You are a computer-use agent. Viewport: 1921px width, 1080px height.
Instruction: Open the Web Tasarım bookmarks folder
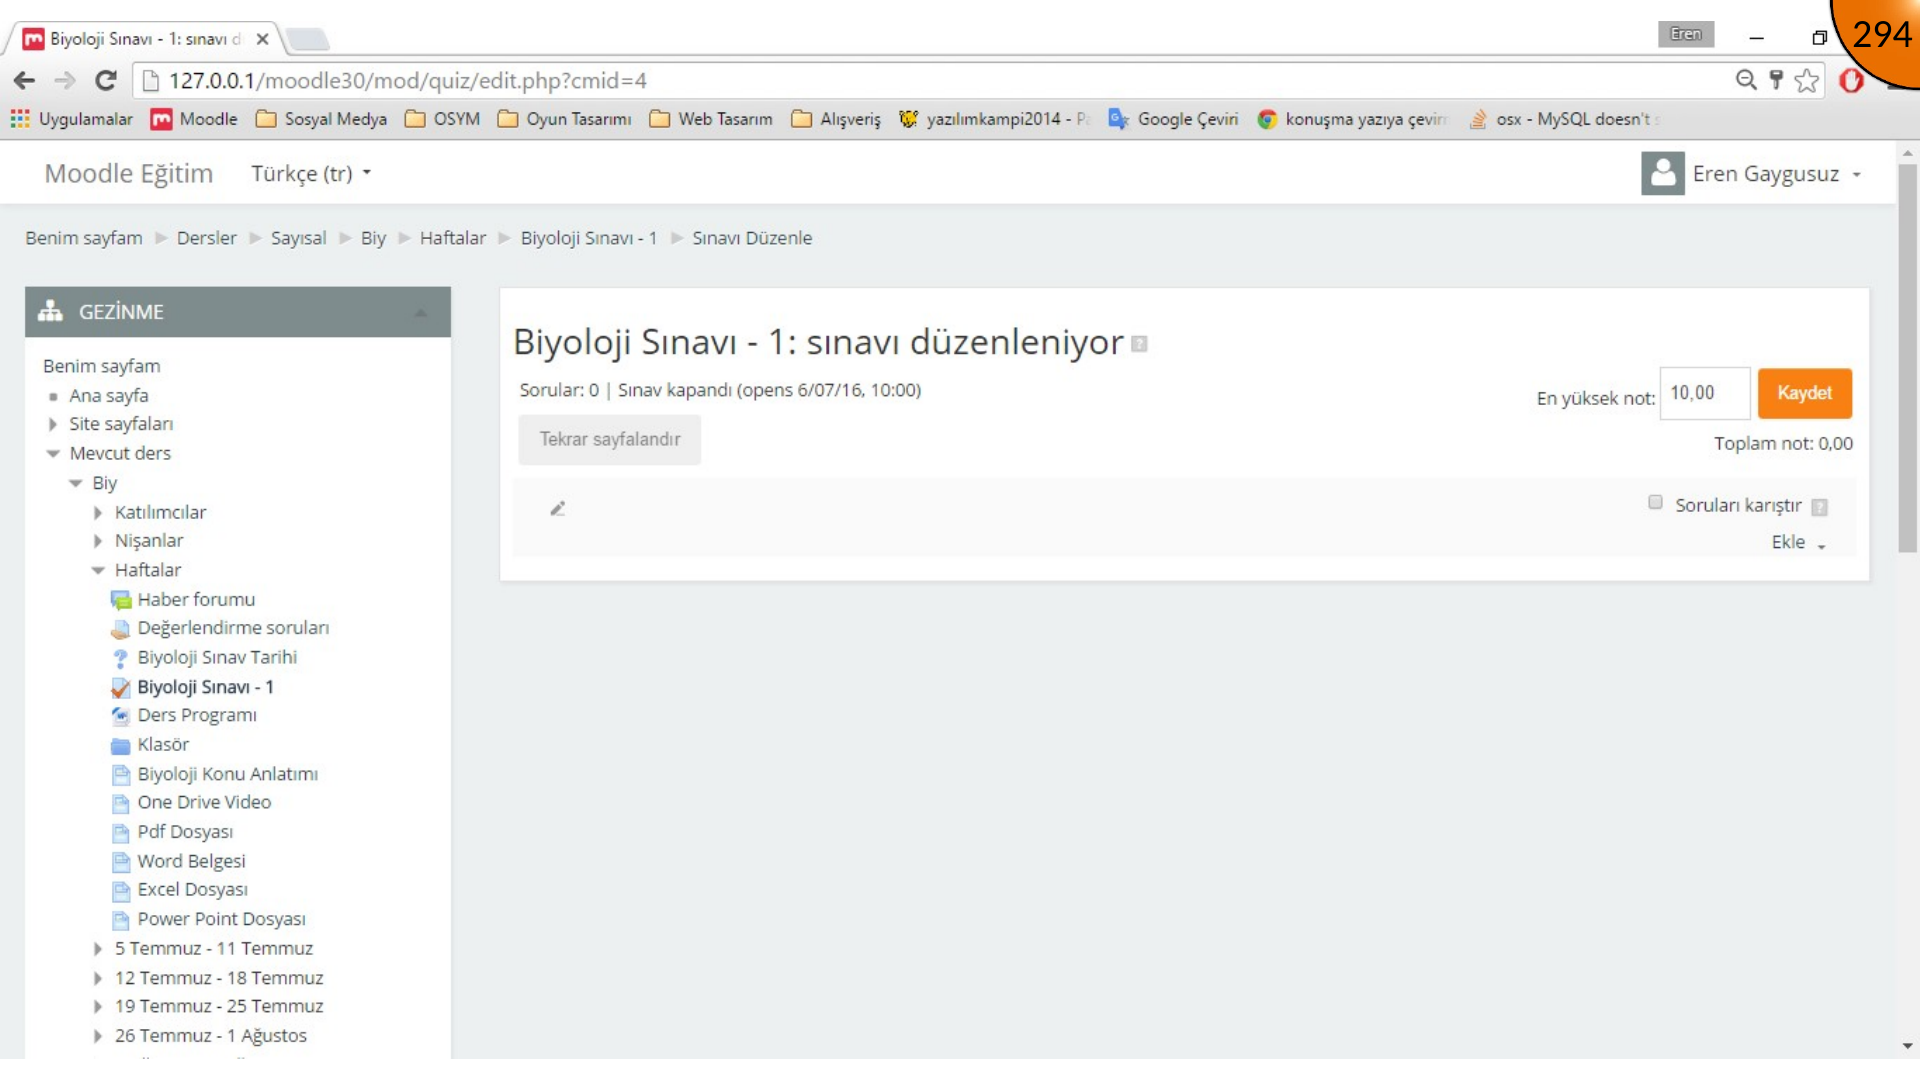tap(711, 119)
